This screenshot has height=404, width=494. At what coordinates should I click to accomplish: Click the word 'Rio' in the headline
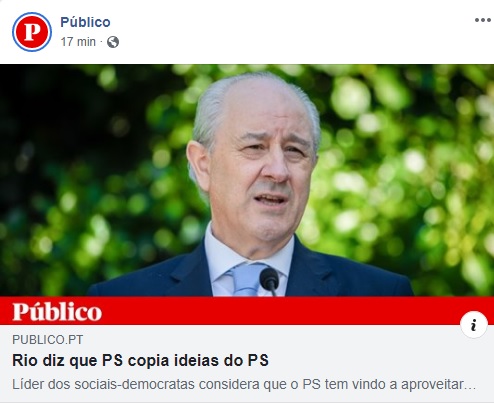point(25,361)
